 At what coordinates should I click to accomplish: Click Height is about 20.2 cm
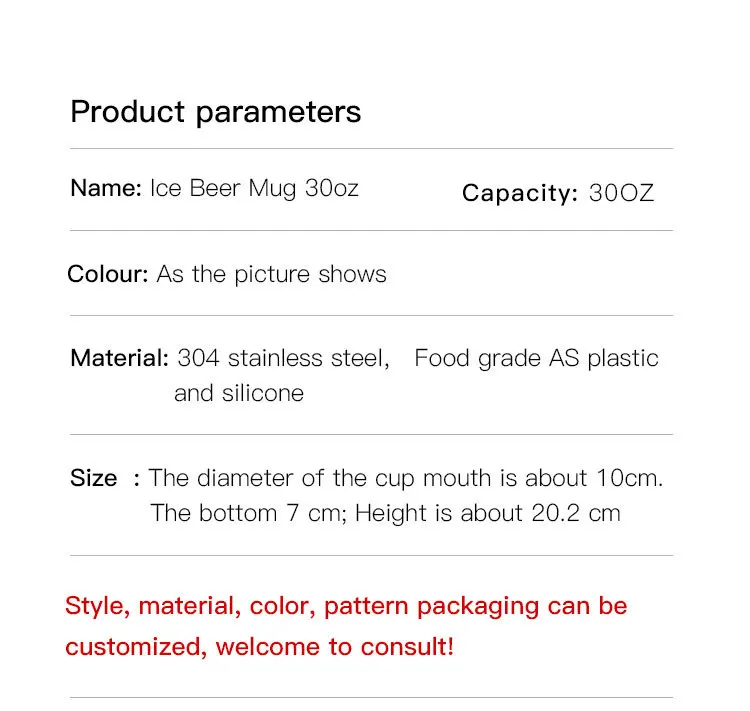[487, 513]
